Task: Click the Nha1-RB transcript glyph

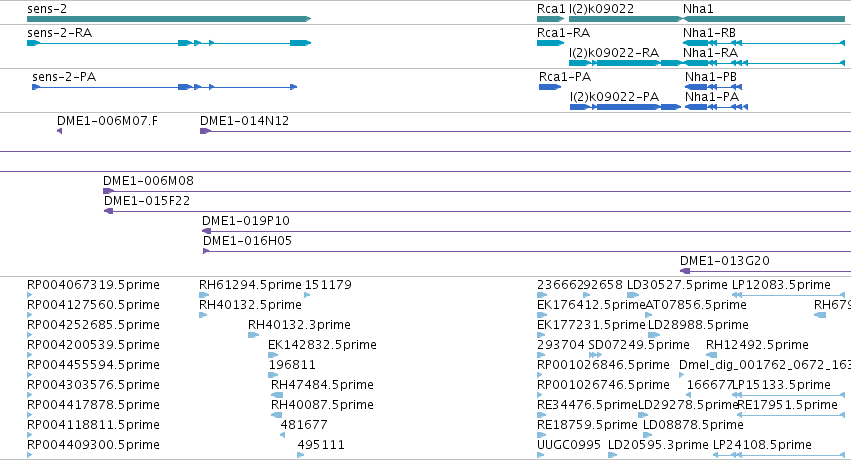Action: [x=764, y=43]
